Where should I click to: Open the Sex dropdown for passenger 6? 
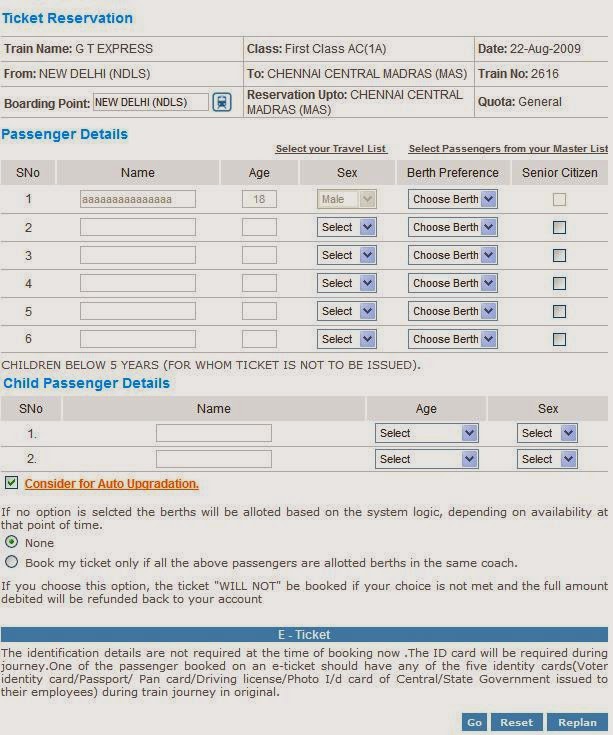[347, 339]
